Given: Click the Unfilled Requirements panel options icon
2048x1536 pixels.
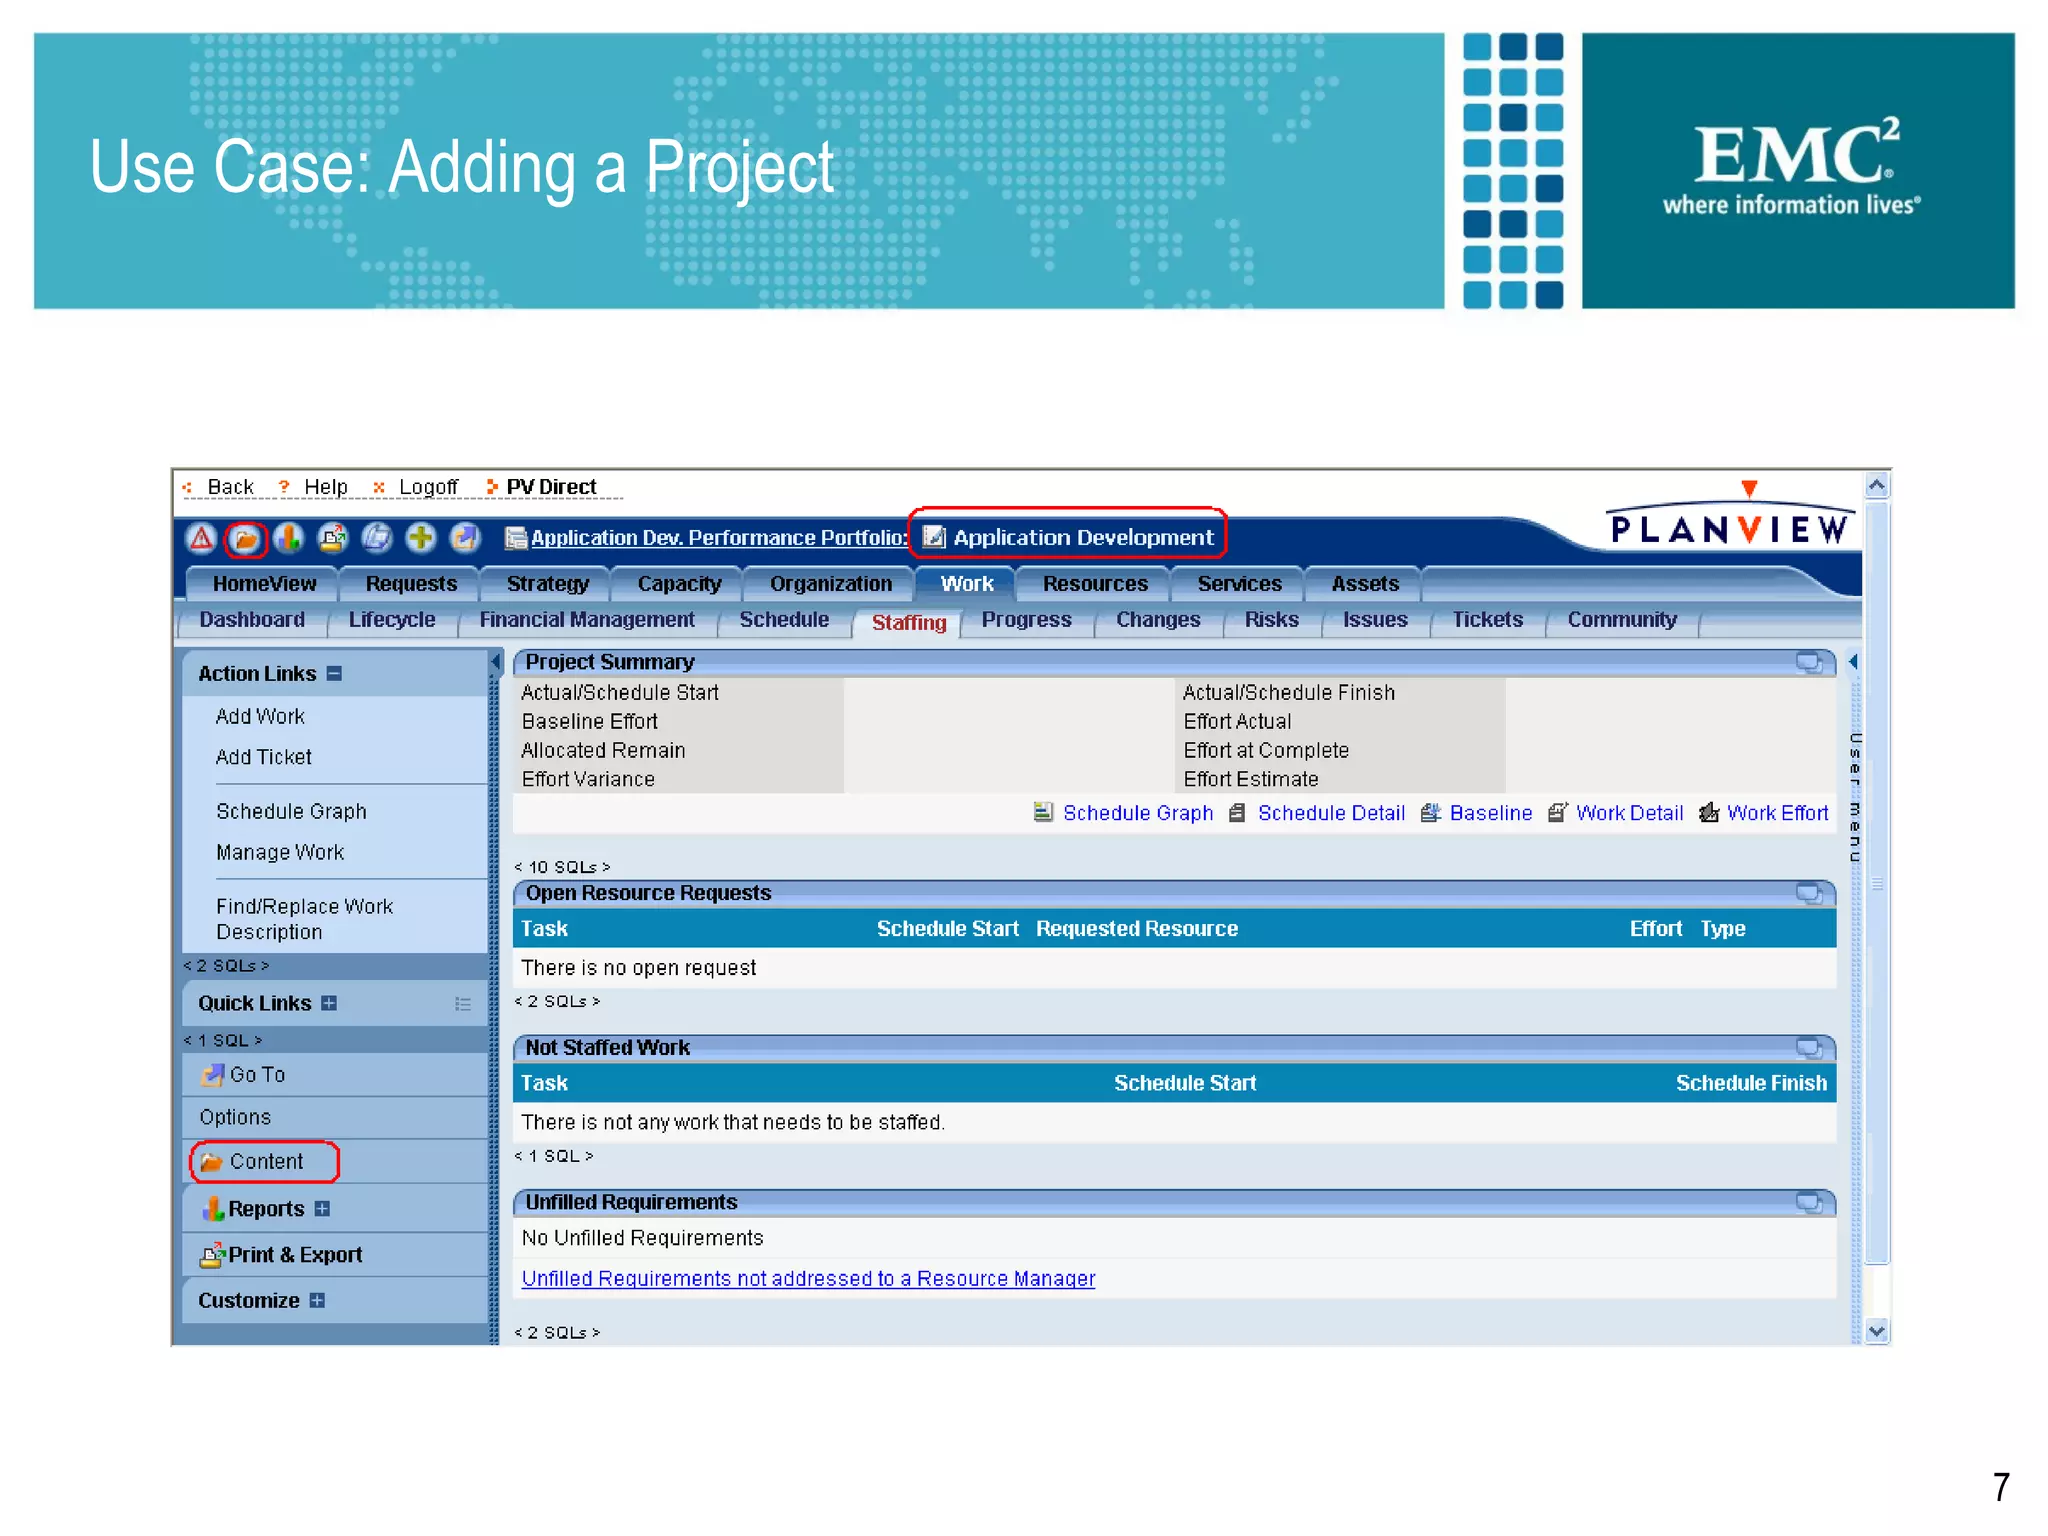Looking at the screenshot, I should pos(1808,1202).
